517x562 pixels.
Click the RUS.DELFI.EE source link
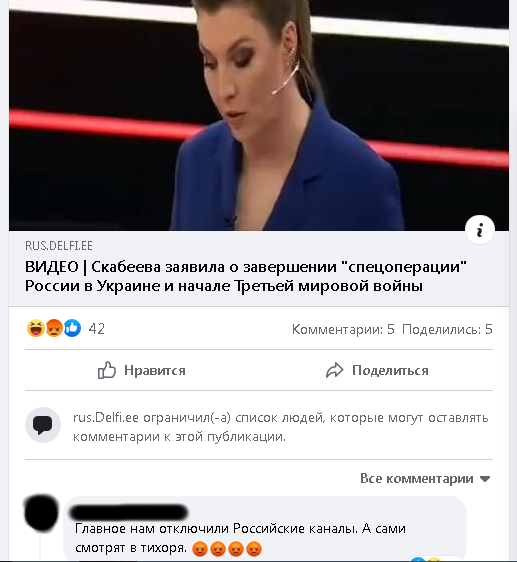(59, 246)
